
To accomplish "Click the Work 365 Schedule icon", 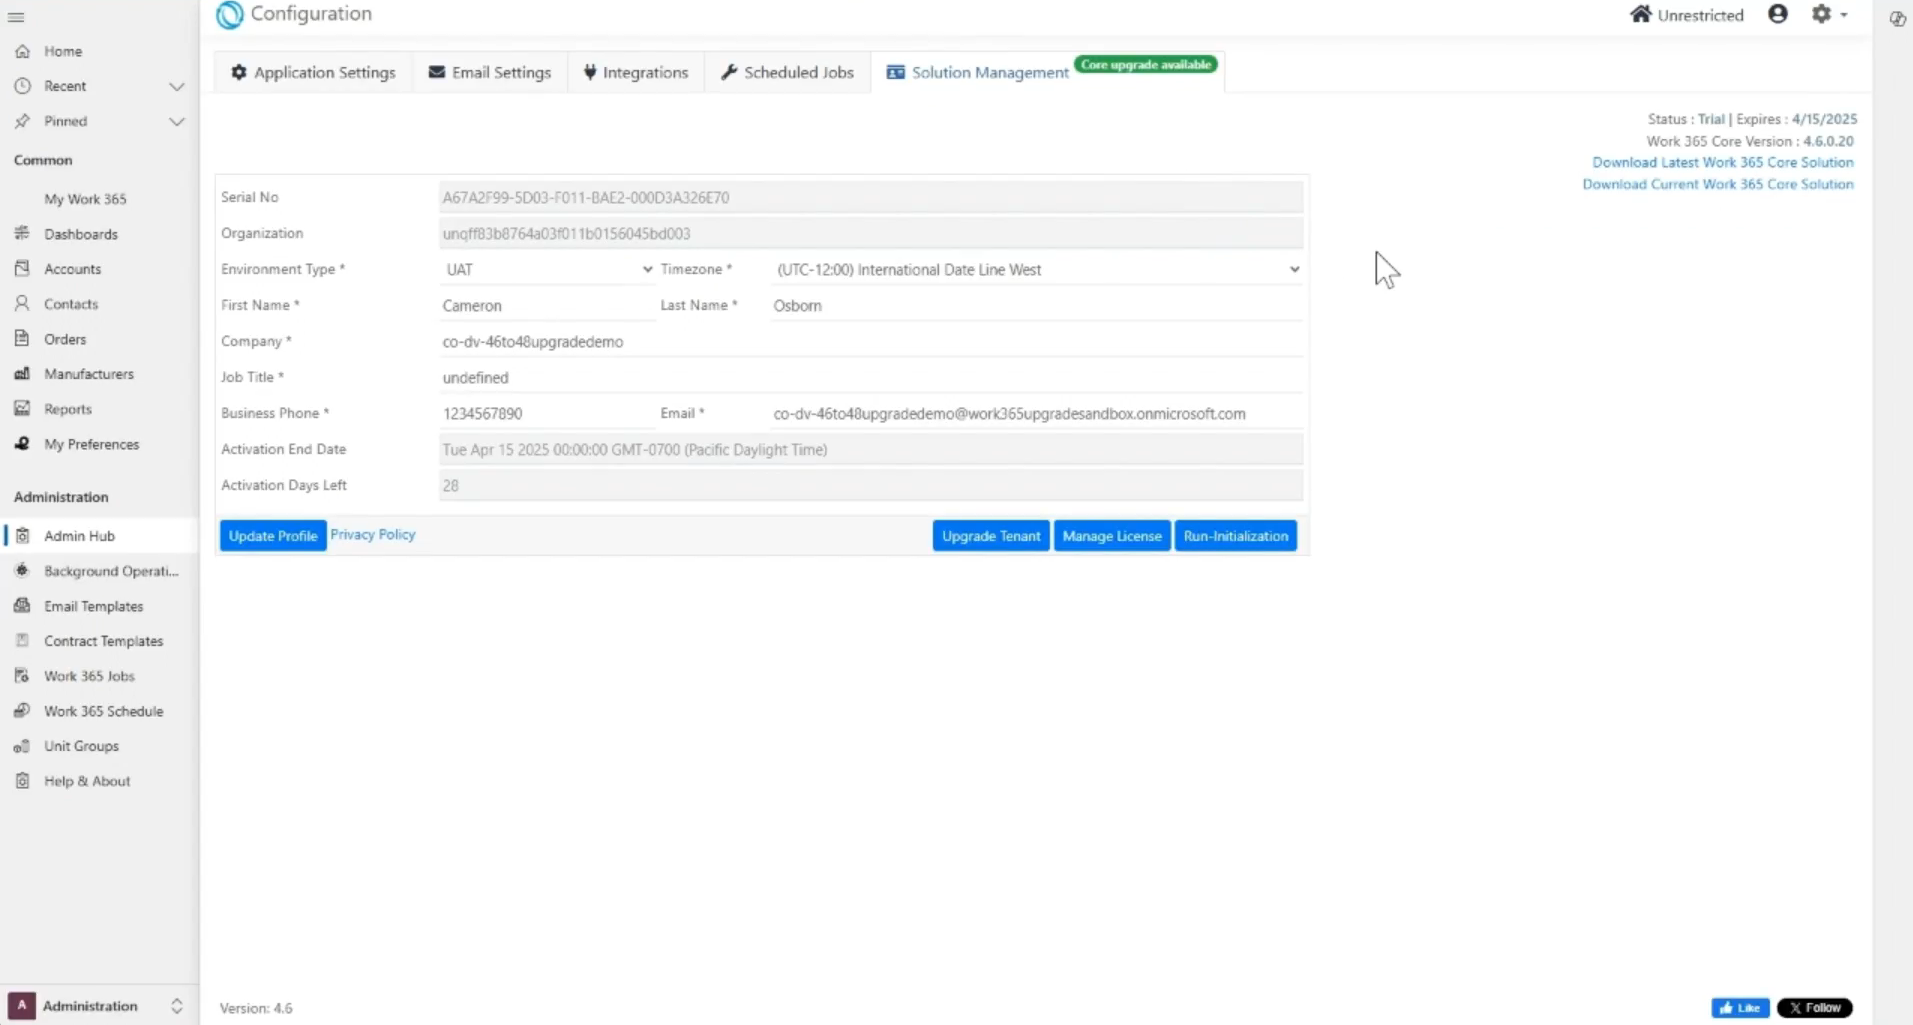I will (22, 711).
